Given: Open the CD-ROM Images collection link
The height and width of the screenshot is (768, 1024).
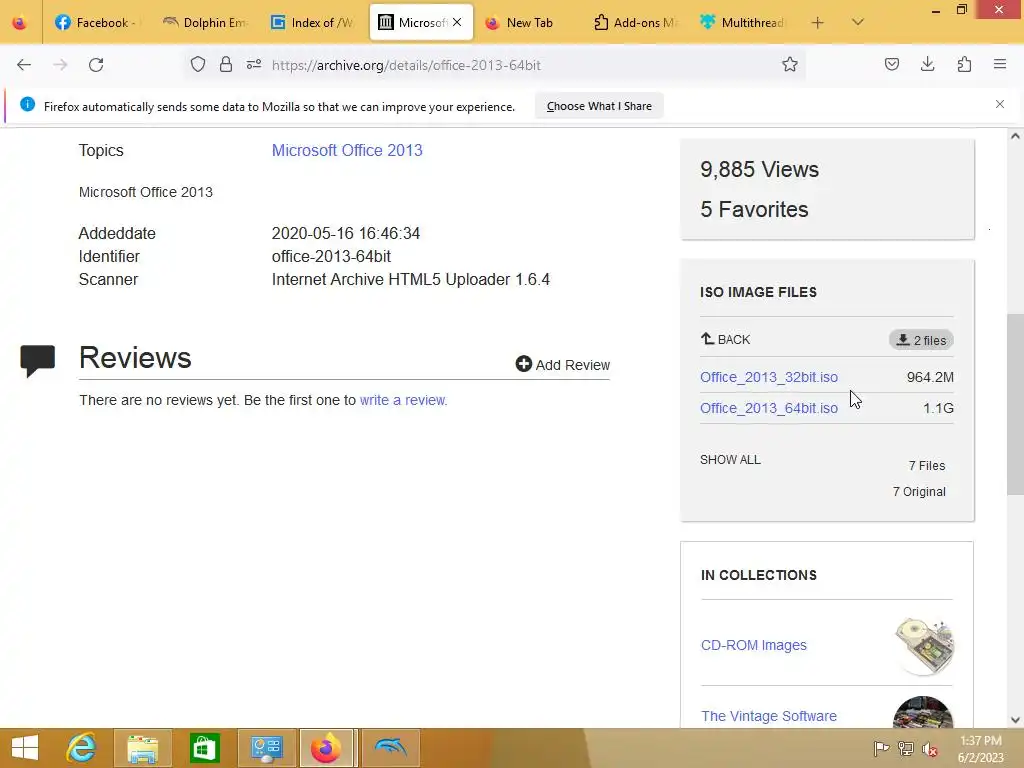Looking at the screenshot, I should pos(754,645).
